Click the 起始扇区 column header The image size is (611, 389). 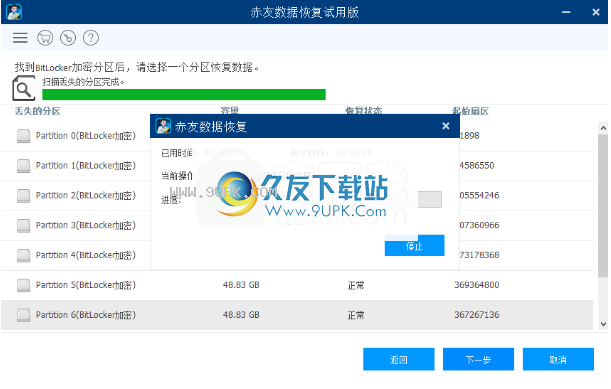point(470,111)
